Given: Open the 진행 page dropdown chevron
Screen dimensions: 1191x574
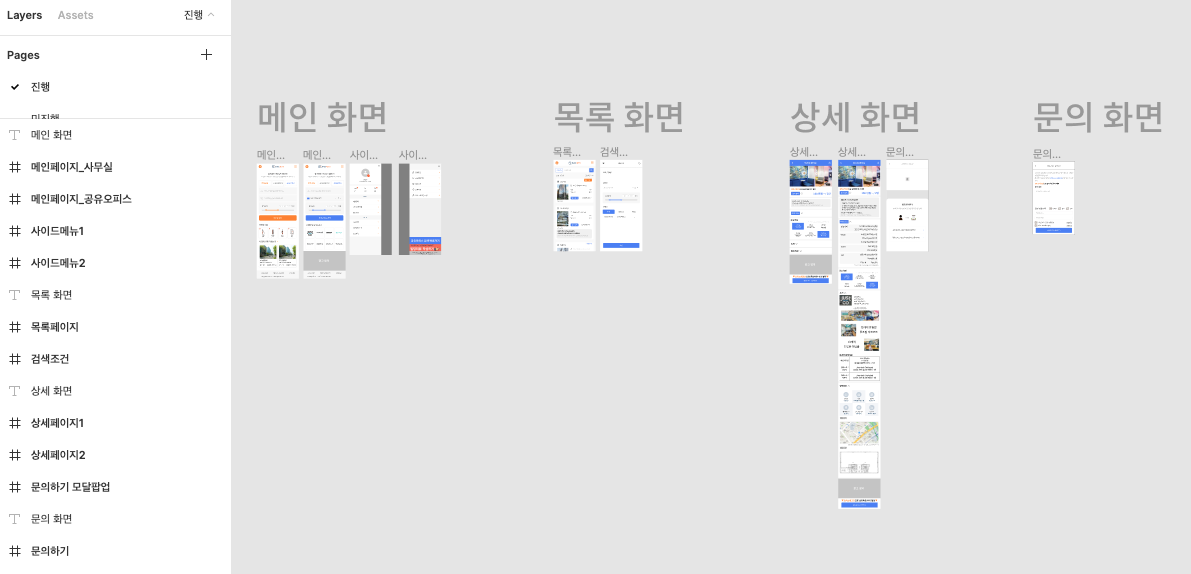Looking at the screenshot, I should click(x=211, y=14).
